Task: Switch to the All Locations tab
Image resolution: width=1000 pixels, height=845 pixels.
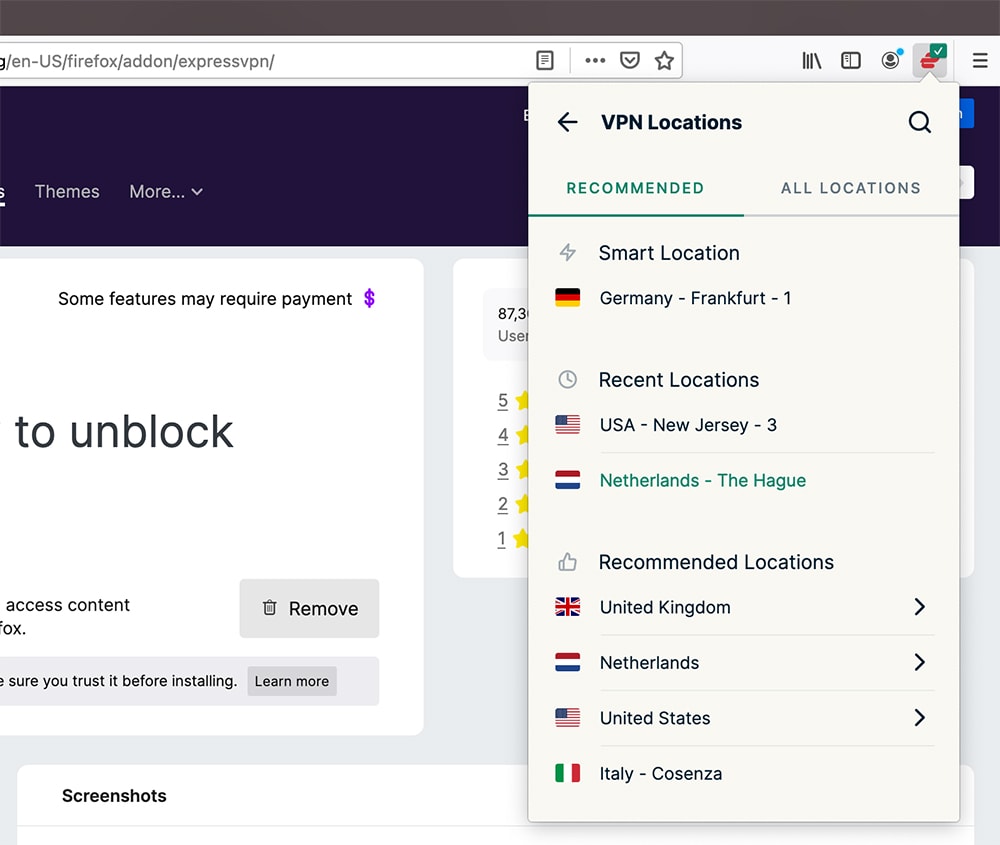Action: 851,188
